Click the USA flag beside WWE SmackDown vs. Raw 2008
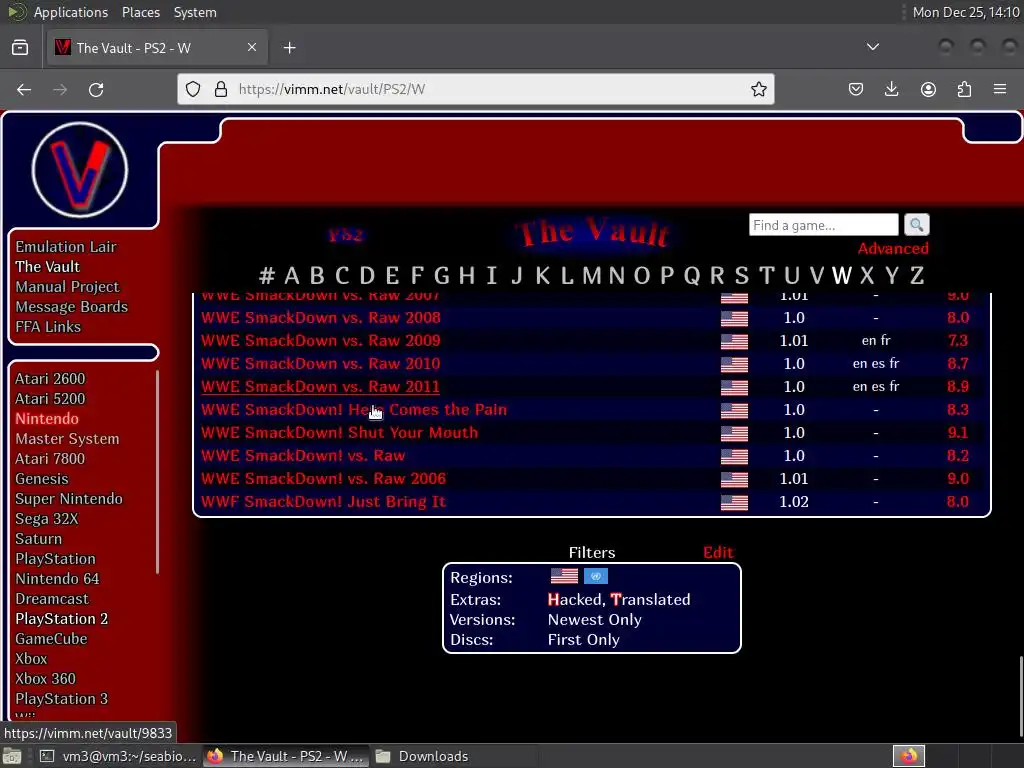The width and height of the screenshot is (1024, 768). (x=734, y=318)
